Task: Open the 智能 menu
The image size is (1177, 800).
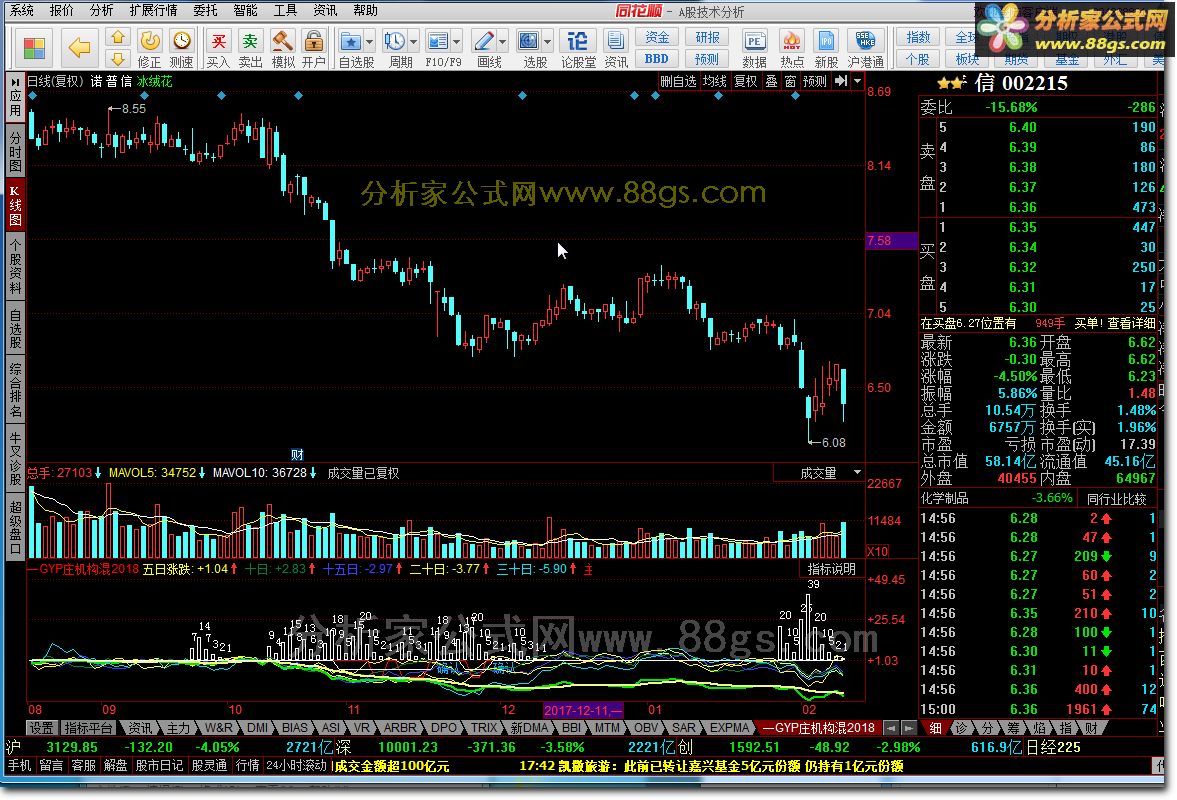Action: pos(245,10)
